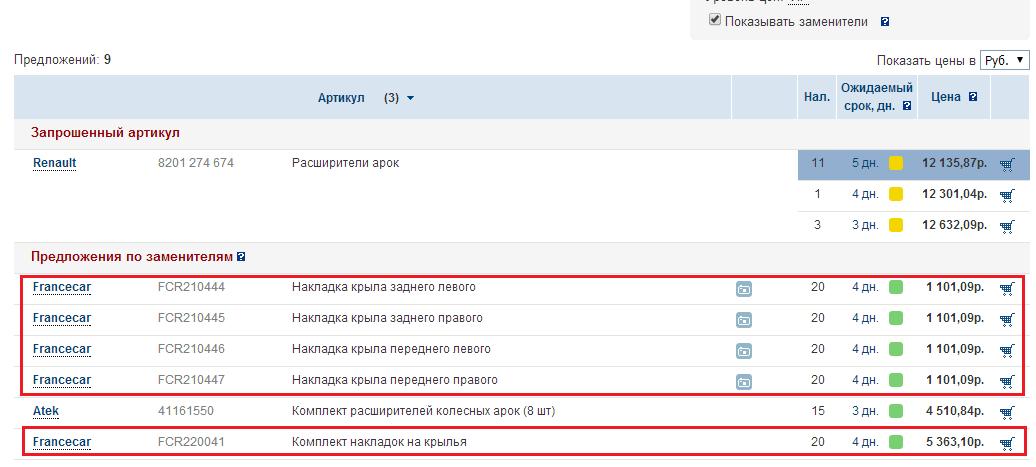Sort by Цена column header
Image resolution: width=1036 pixels, height=467 pixels.
pos(945,97)
